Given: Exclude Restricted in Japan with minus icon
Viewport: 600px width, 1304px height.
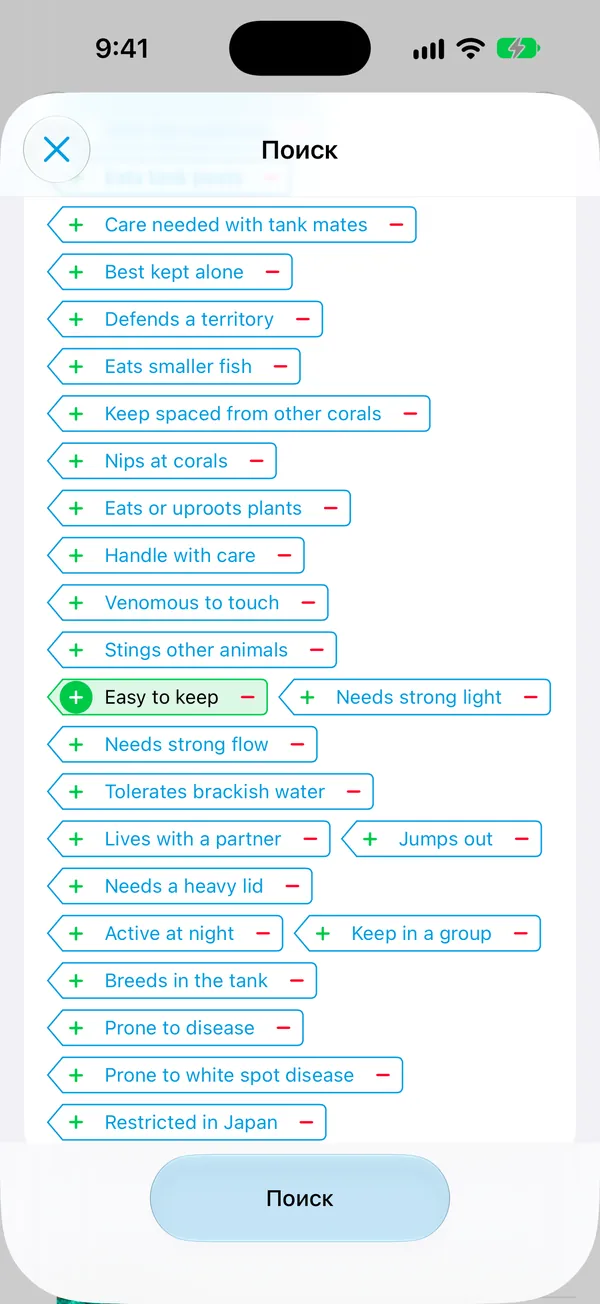Looking at the screenshot, I should pyautogui.click(x=306, y=1122).
